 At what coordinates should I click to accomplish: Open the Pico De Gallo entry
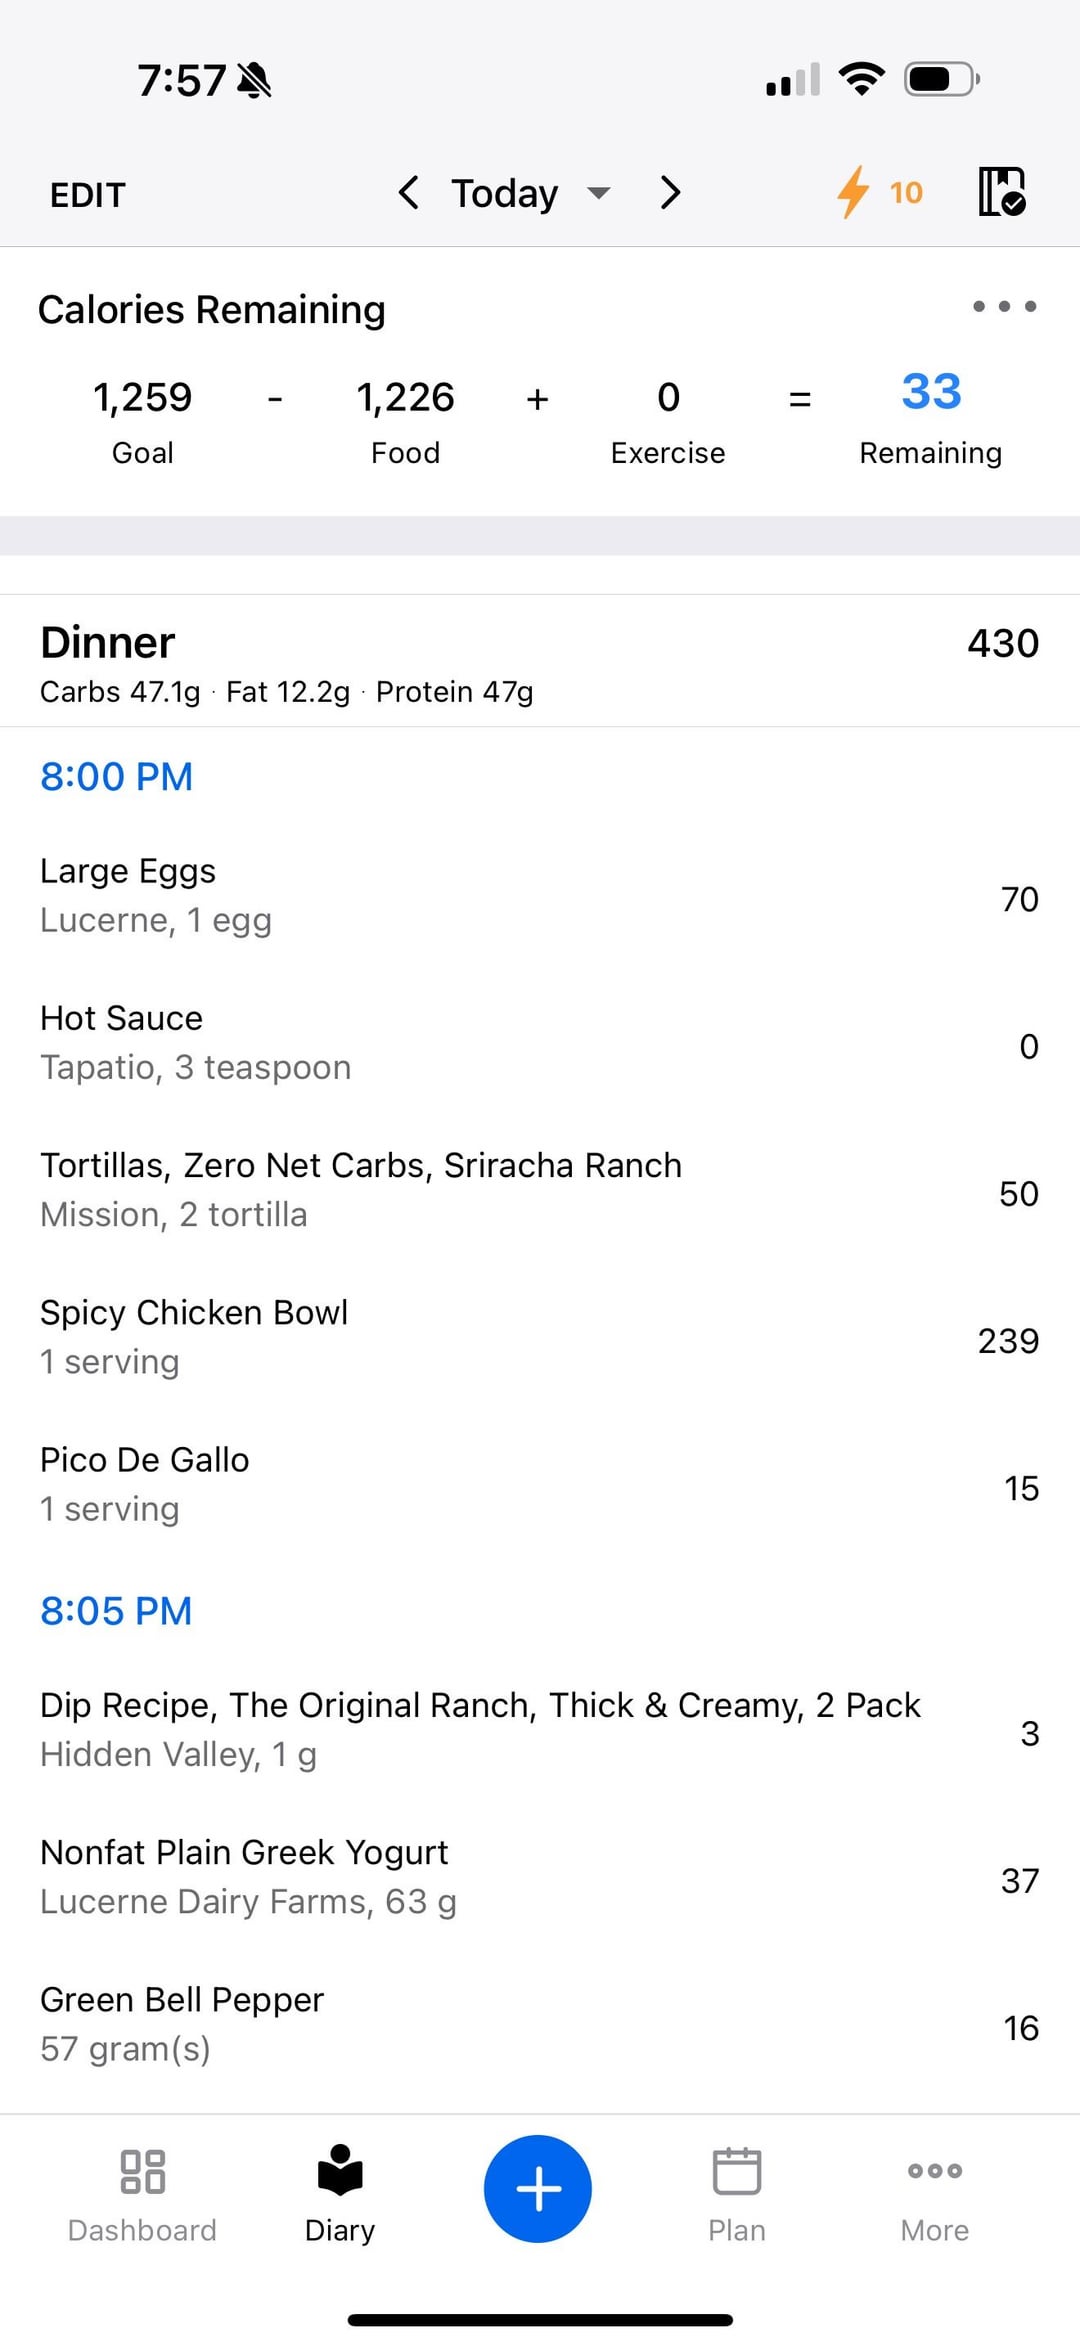(x=540, y=1485)
